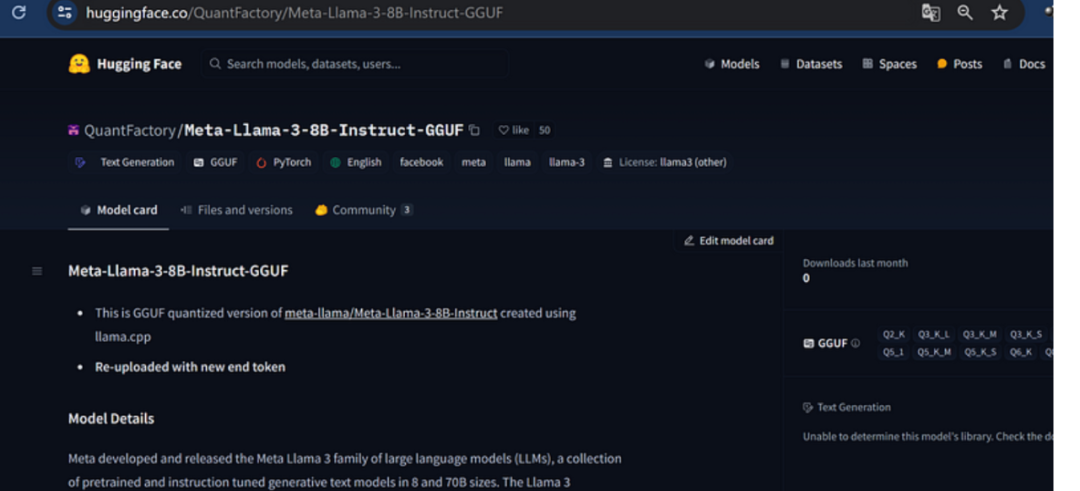Like the model with heart button
The height and width of the screenshot is (491, 1080).
coord(514,130)
